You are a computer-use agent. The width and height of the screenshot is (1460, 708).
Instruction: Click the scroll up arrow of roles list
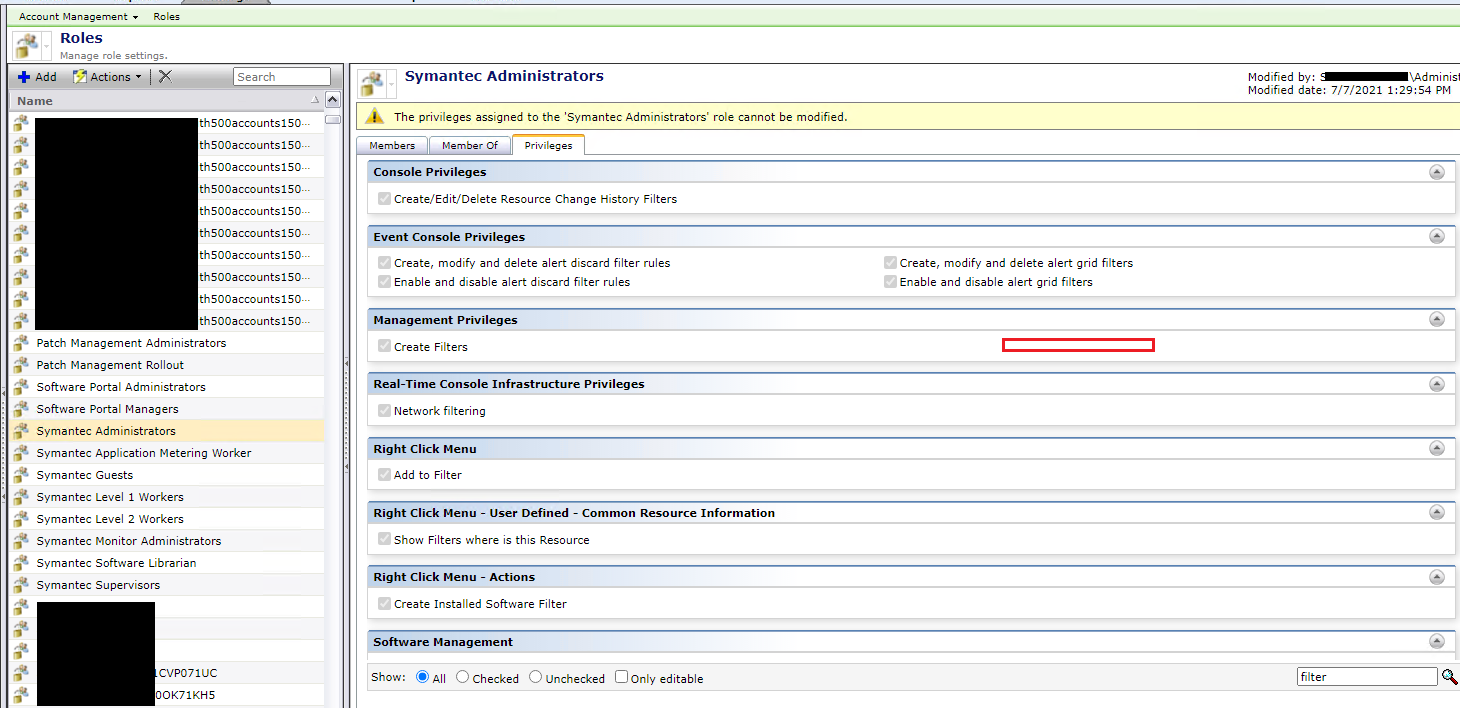pos(333,100)
